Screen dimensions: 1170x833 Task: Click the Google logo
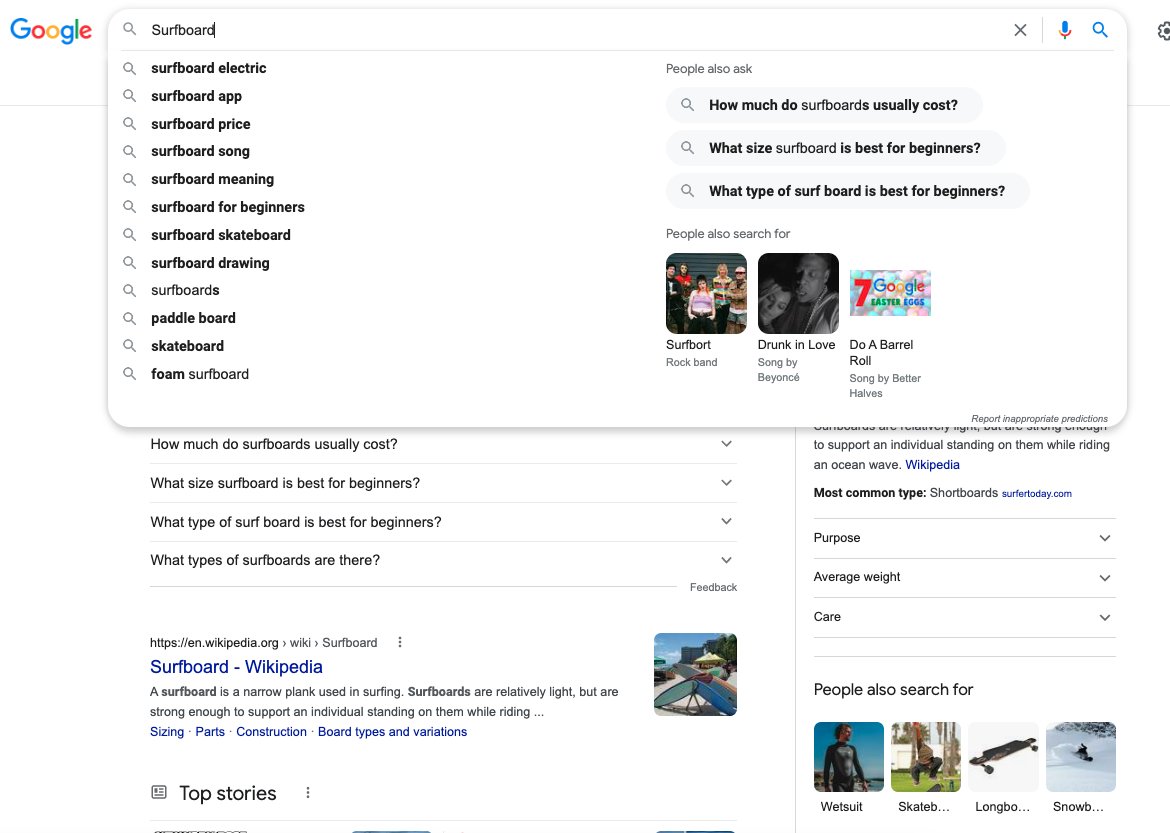51,30
